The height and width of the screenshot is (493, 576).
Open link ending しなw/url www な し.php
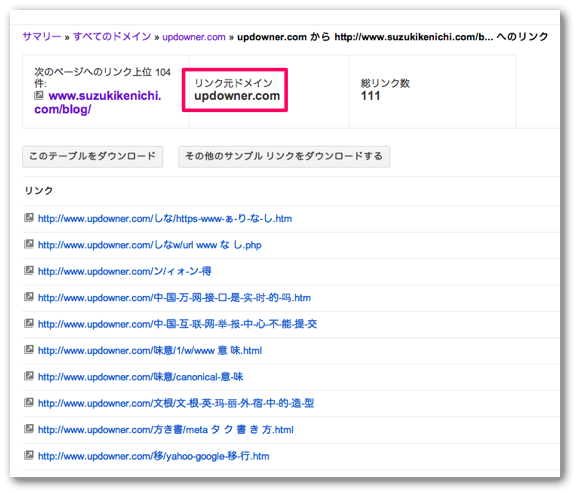[x=150, y=245]
